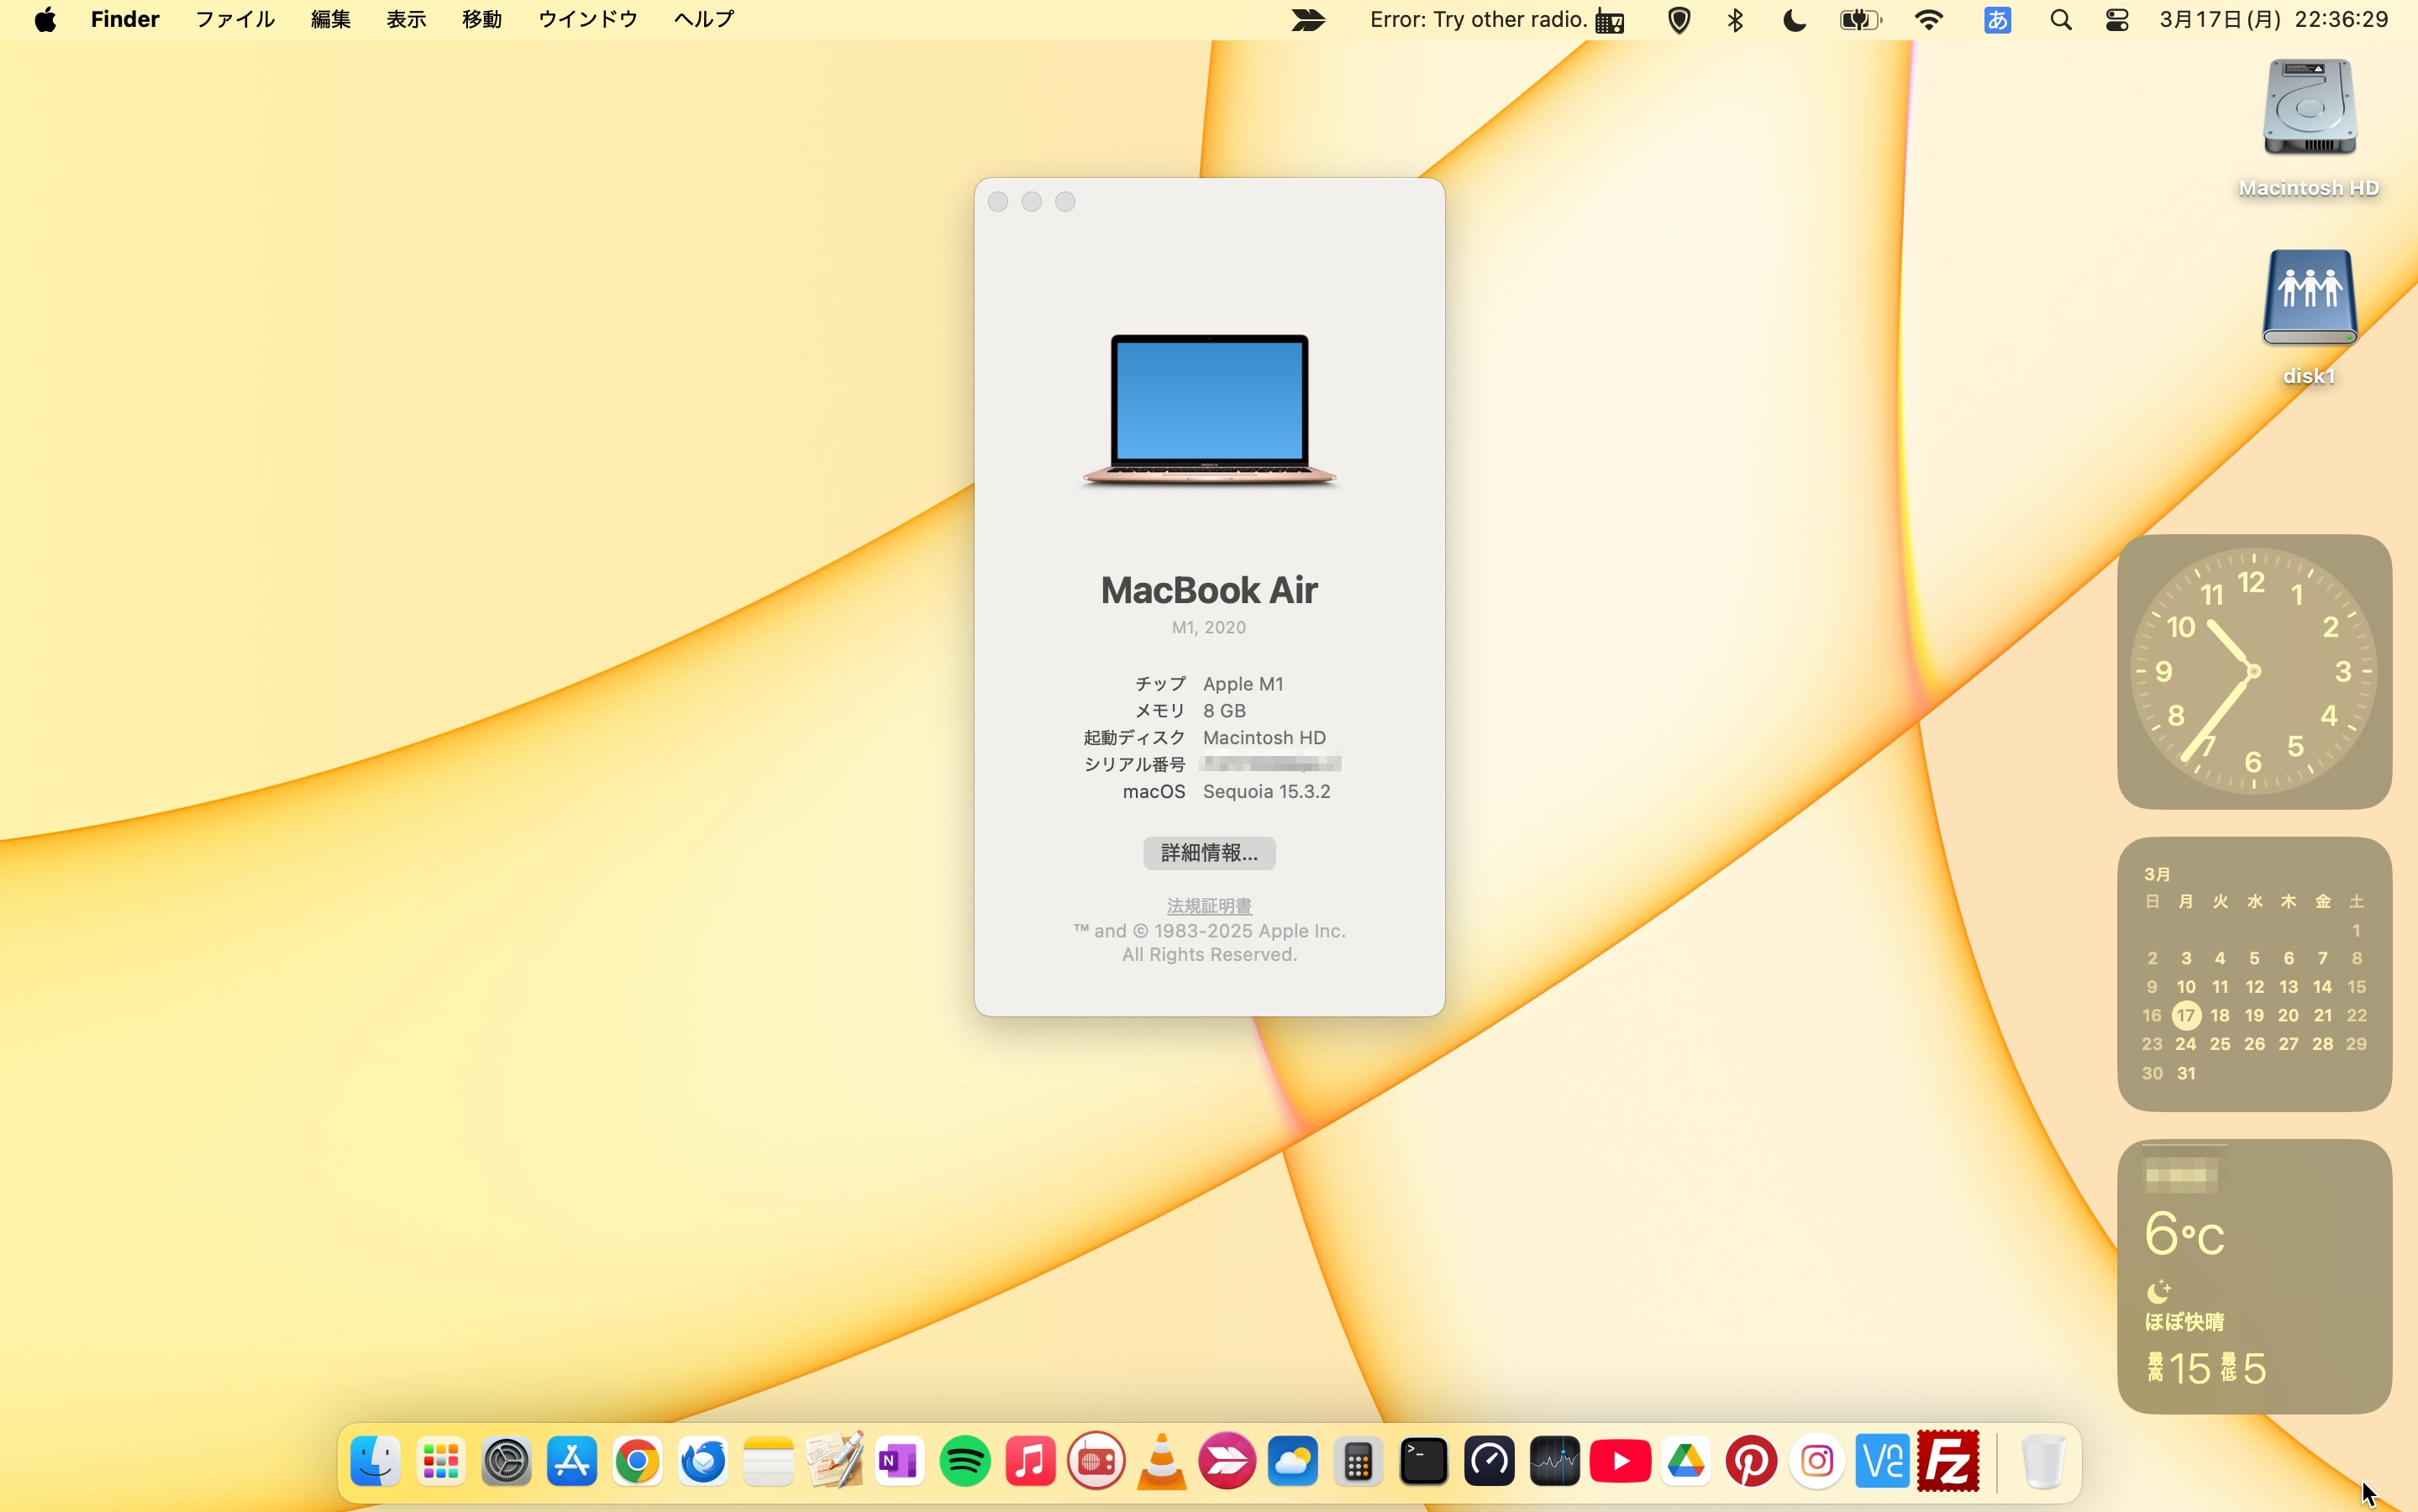Open the yellow Notes app in Dock
The image size is (2418, 1512).
point(768,1462)
